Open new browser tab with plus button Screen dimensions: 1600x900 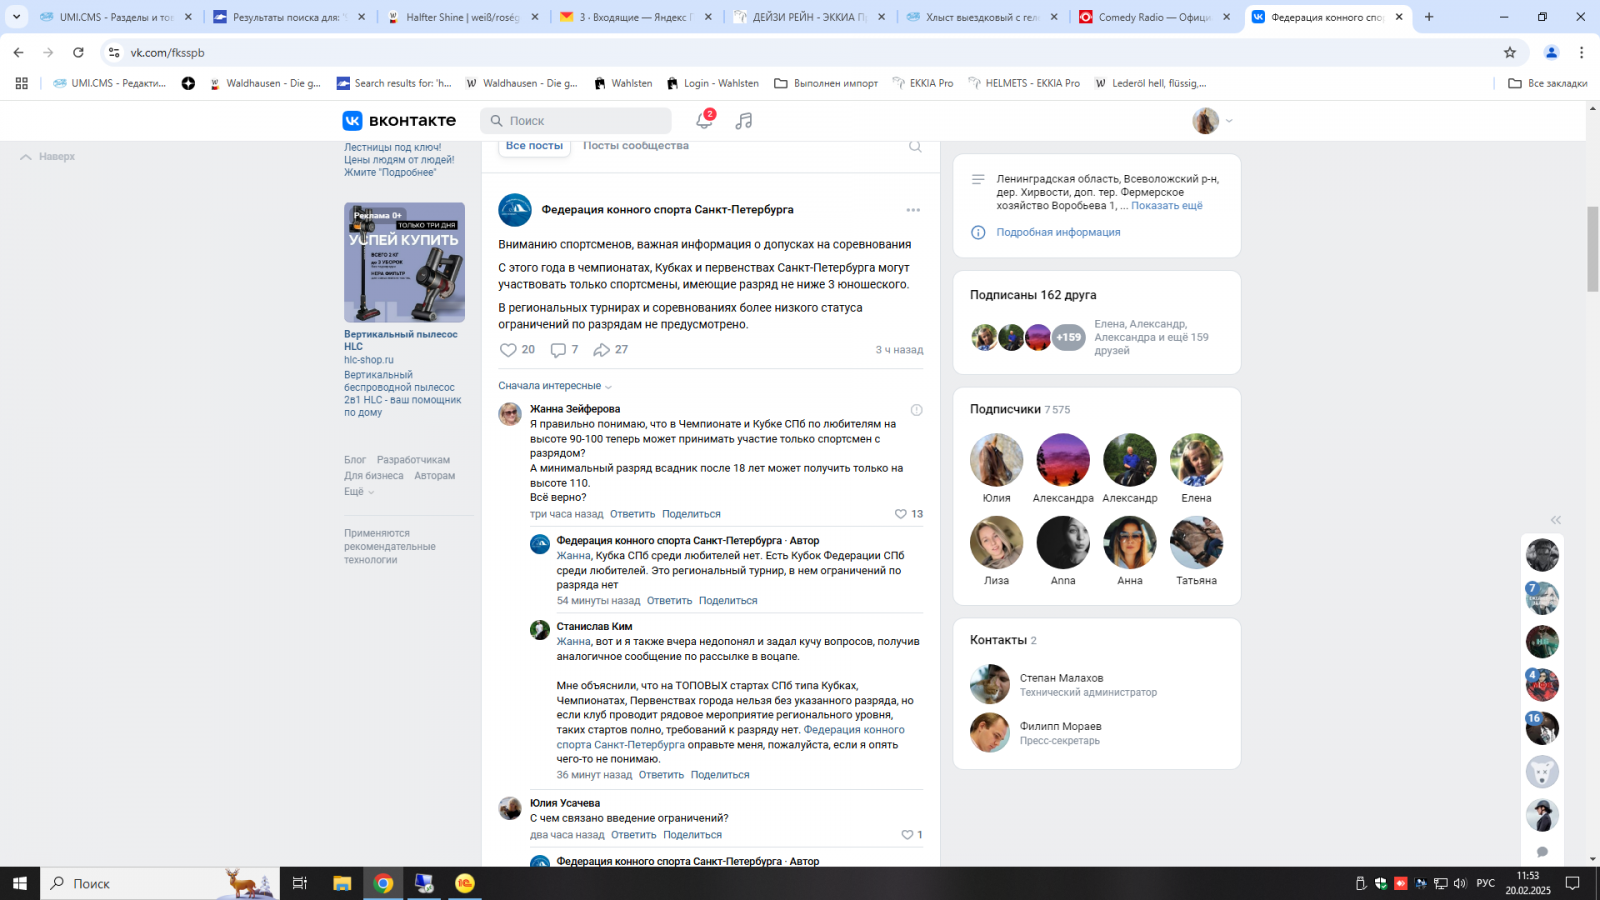[x=1429, y=17]
